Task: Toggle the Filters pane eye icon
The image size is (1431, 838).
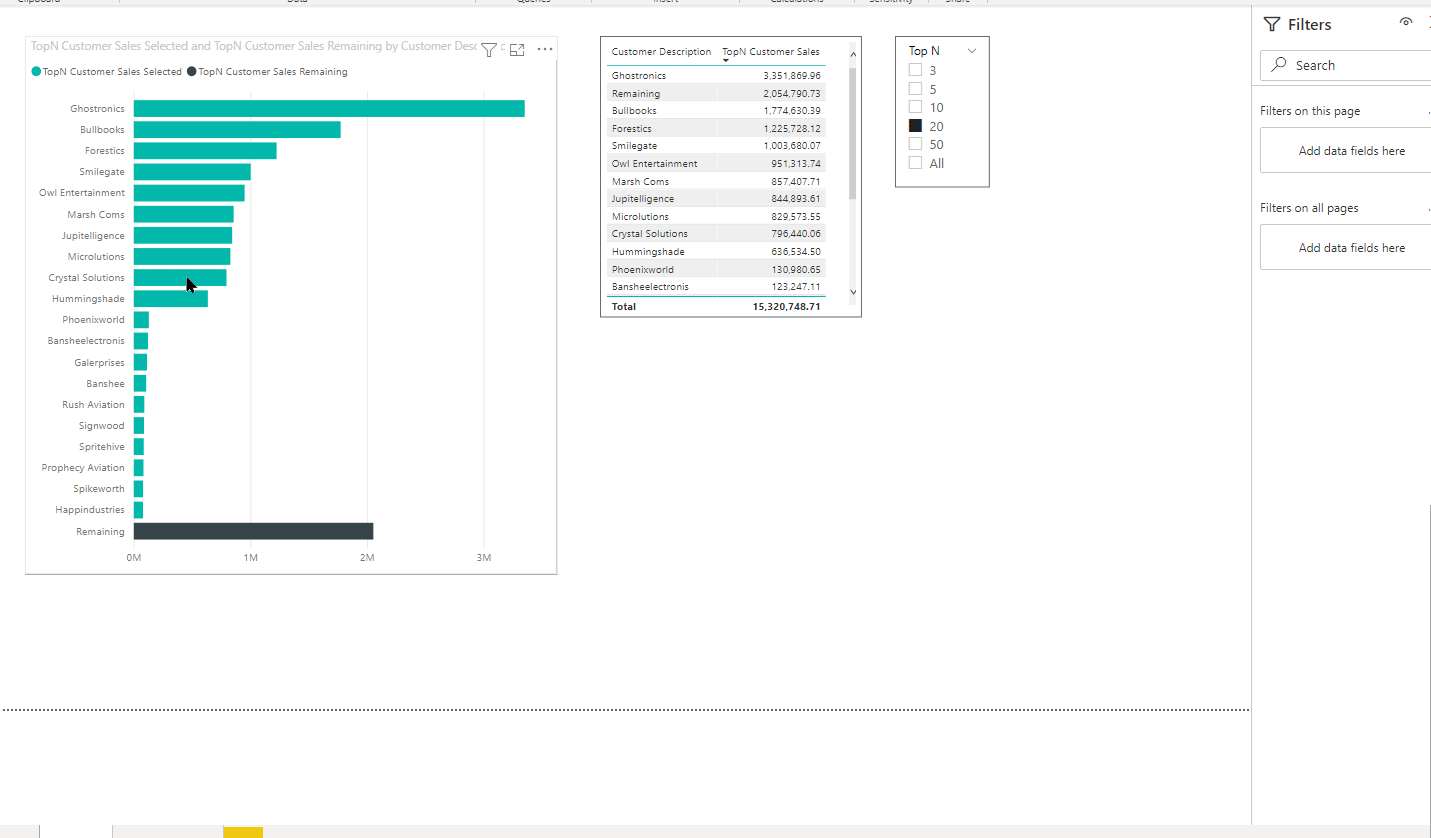Action: coord(1406,23)
